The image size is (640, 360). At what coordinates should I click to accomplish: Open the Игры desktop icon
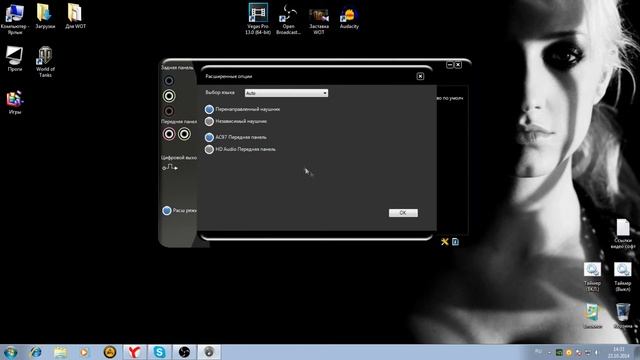(x=15, y=102)
